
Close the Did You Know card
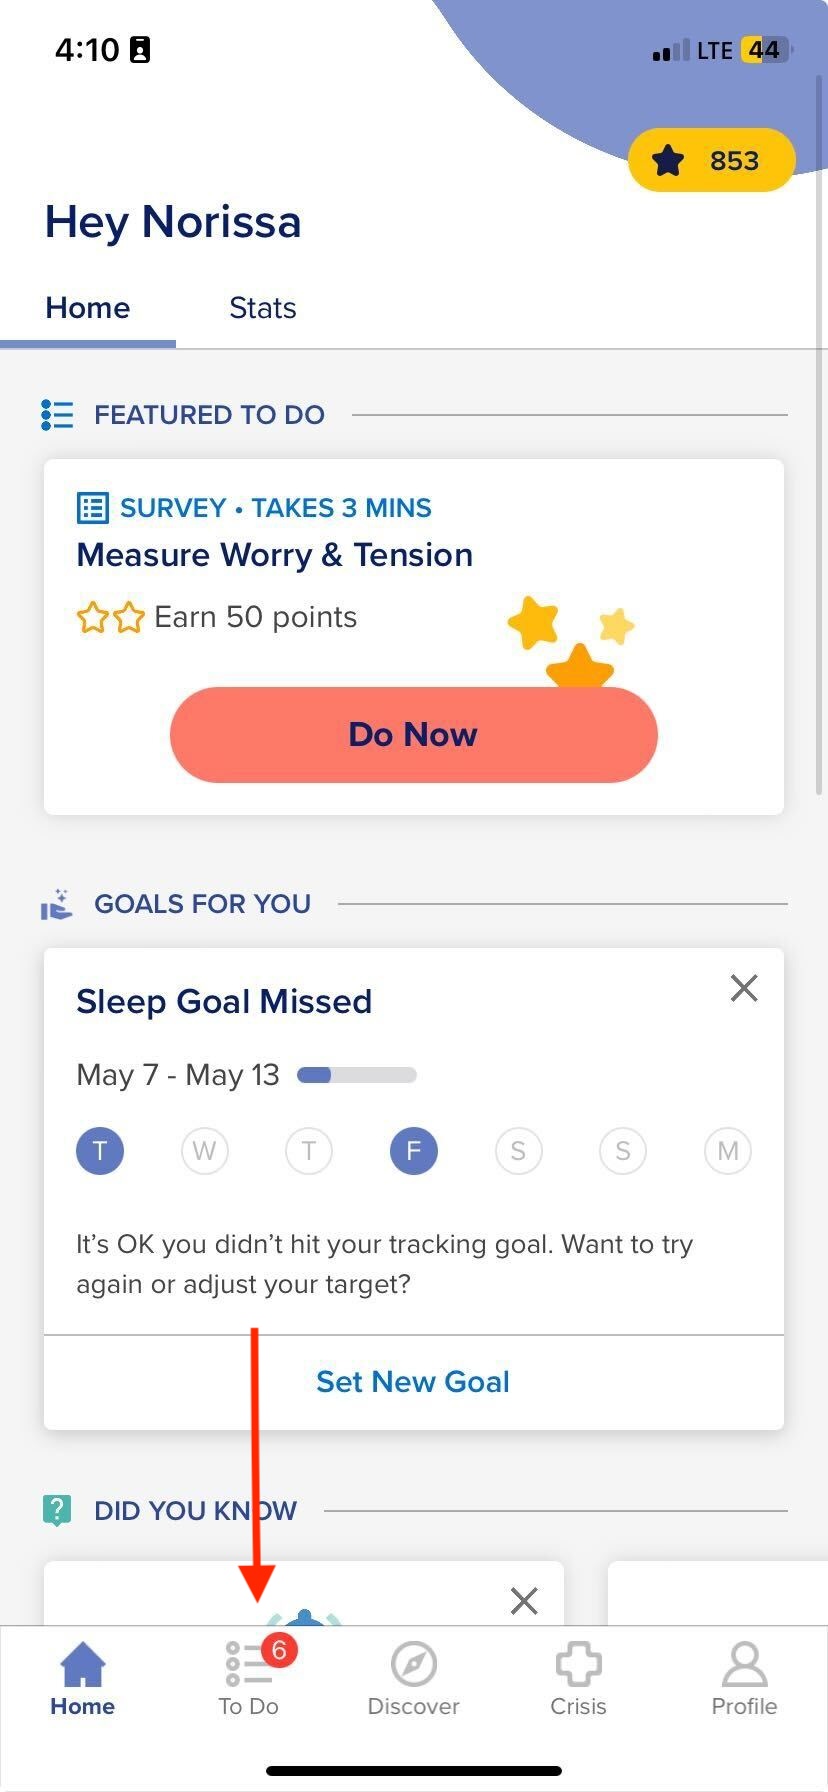click(x=524, y=1601)
